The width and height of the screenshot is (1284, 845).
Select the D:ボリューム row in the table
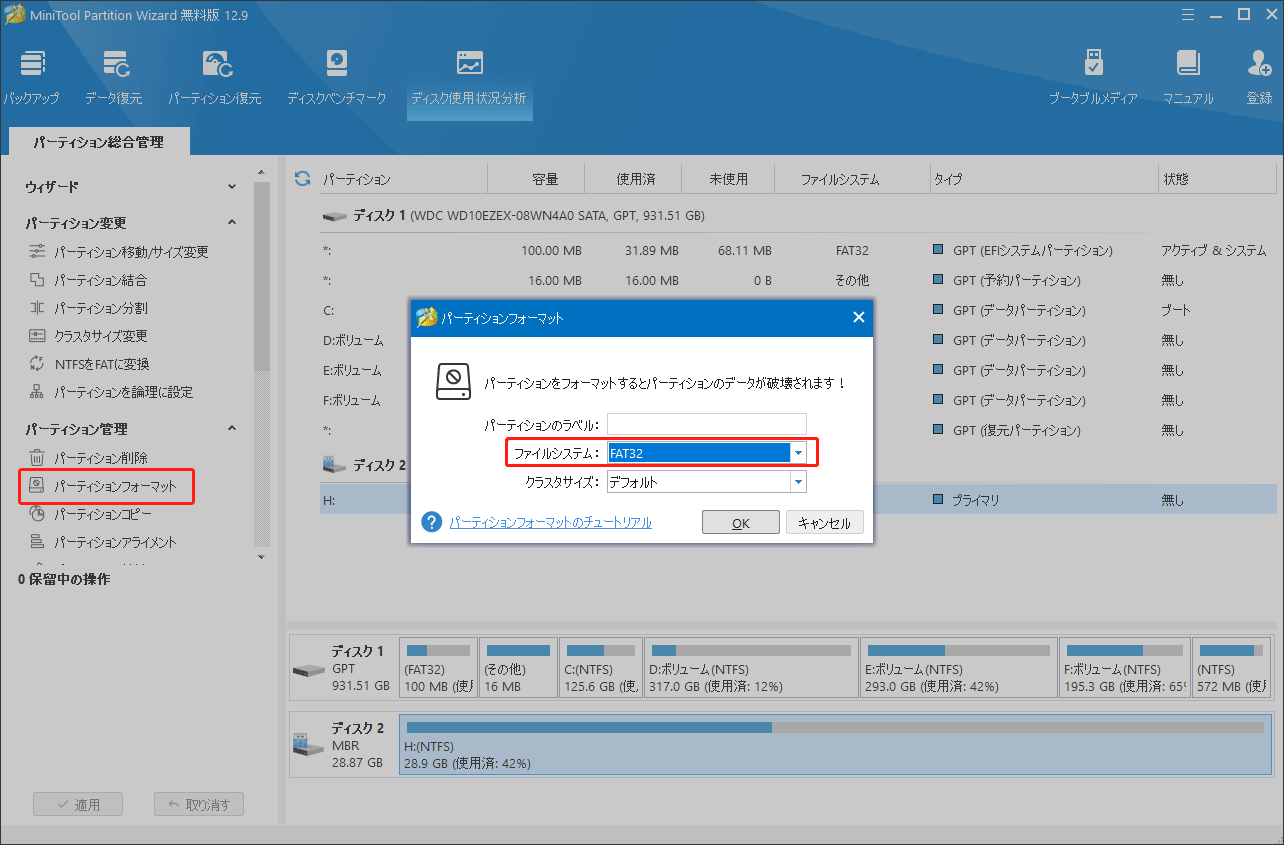(798, 340)
